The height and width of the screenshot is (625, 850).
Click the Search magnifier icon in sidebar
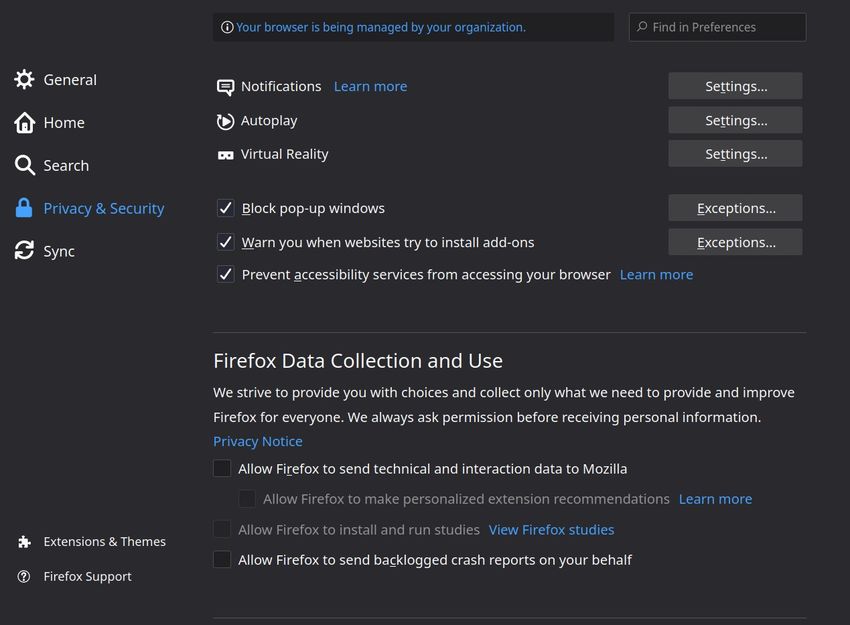coord(24,165)
